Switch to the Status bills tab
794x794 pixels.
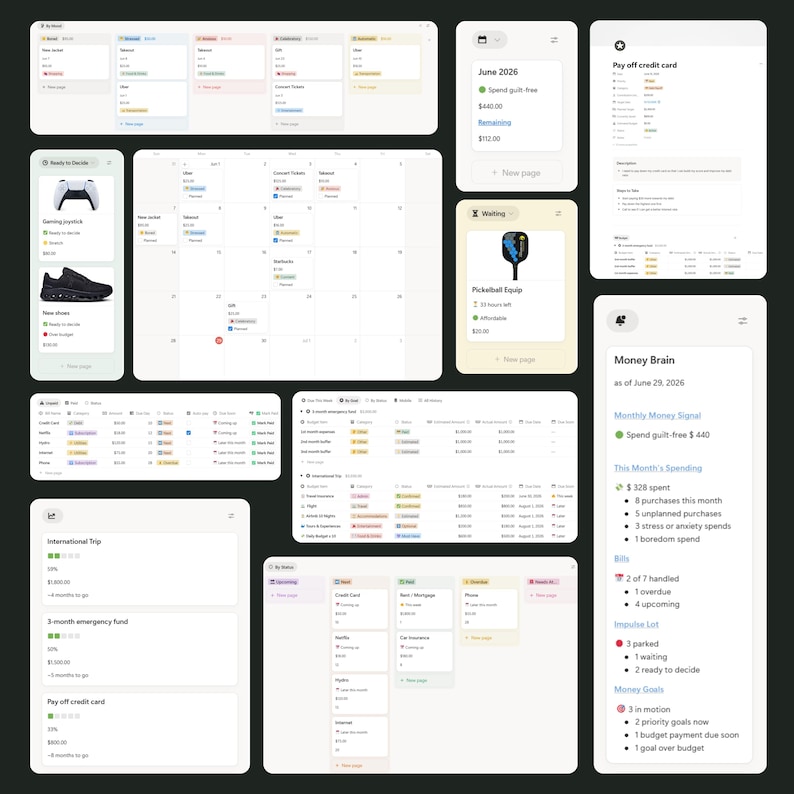[93, 403]
